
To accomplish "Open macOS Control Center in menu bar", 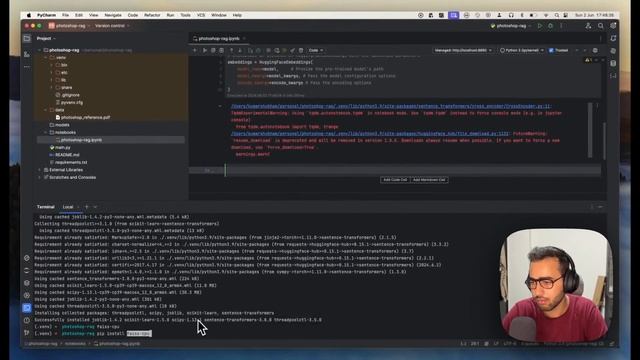I will coord(565,15).
